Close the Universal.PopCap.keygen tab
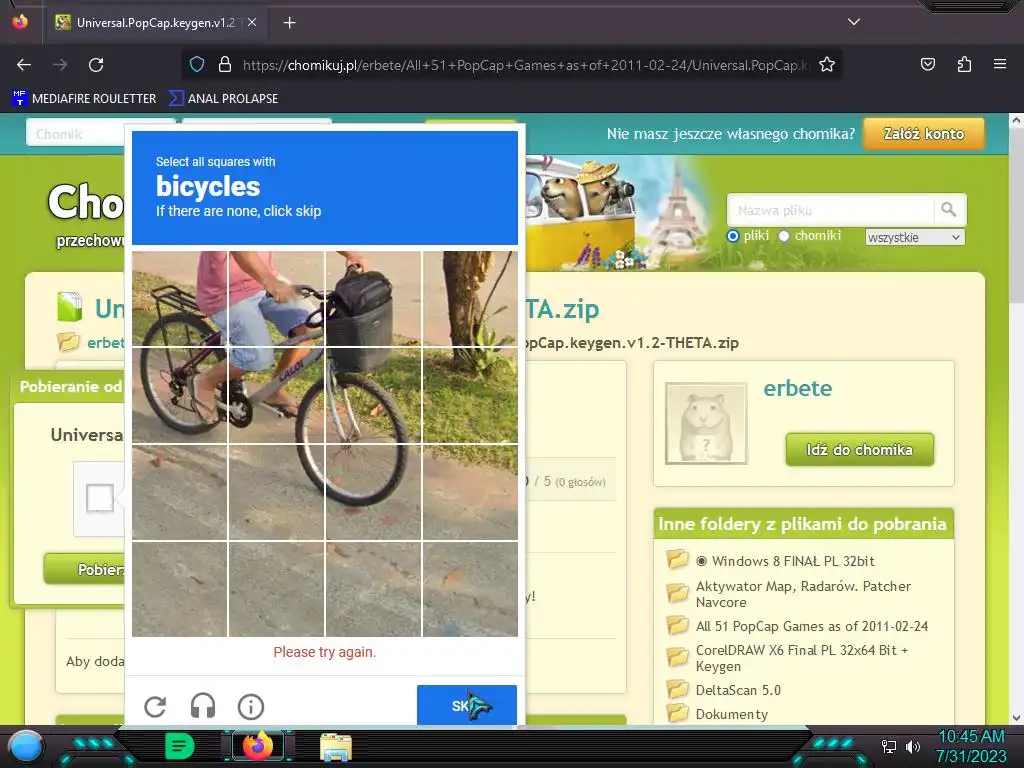Screen dimensions: 1024x768 click(252, 22)
